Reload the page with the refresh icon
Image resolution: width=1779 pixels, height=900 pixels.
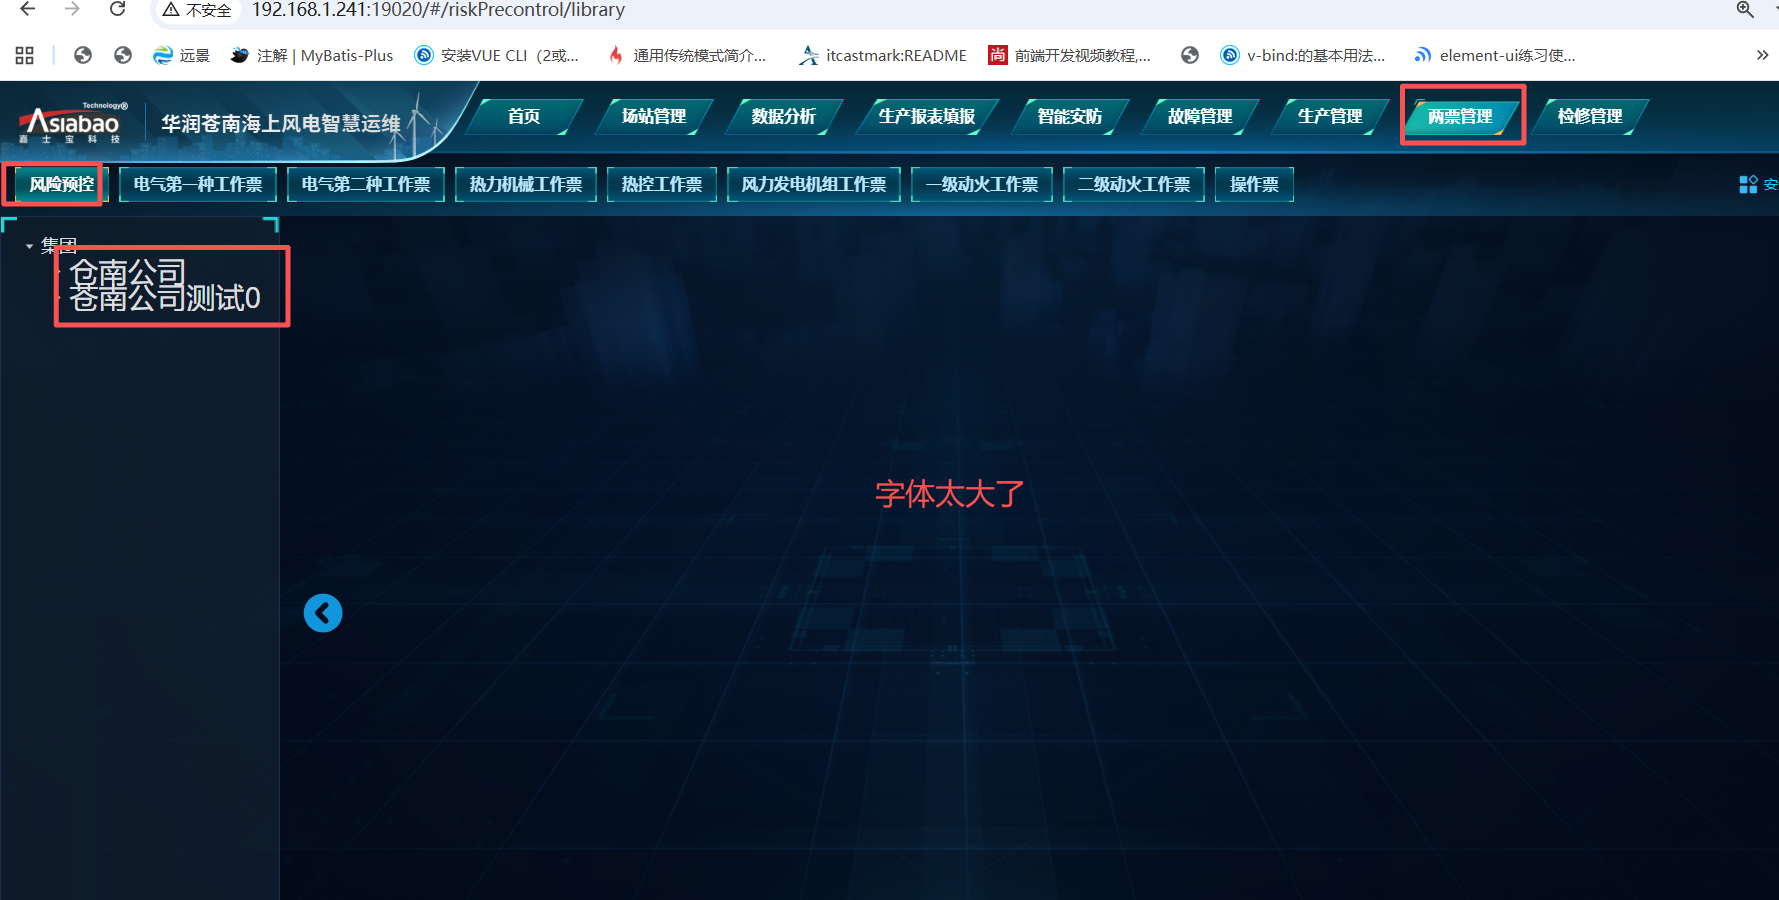tap(117, 10)
